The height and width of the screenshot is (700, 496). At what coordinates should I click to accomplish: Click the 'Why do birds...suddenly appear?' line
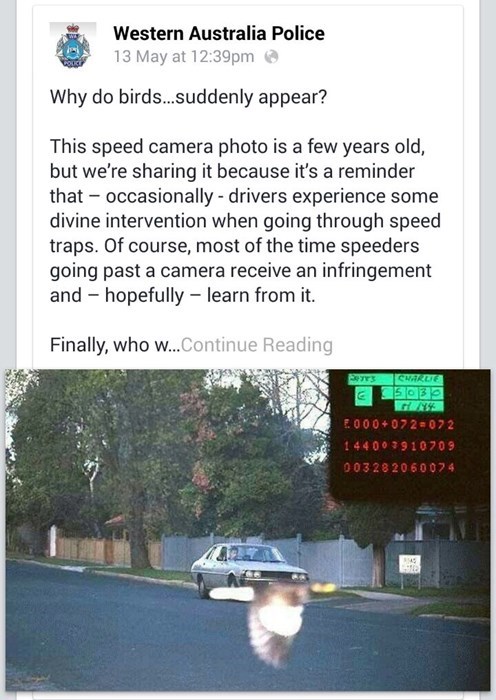click(x=188, y=97)
